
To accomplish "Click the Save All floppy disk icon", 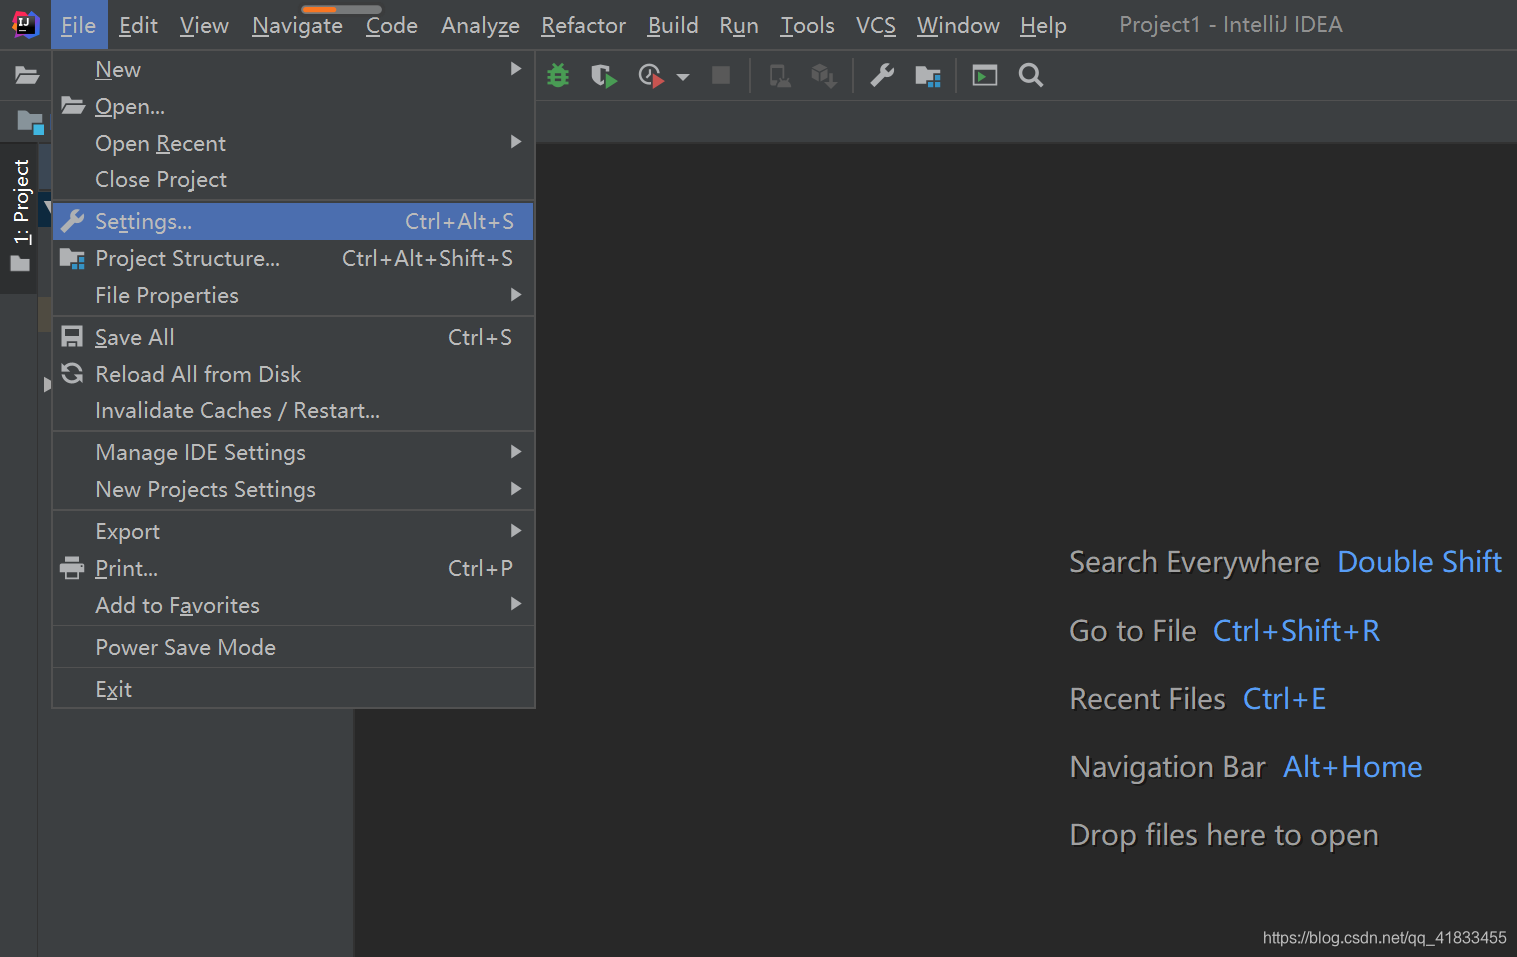I will click(72, 336).
